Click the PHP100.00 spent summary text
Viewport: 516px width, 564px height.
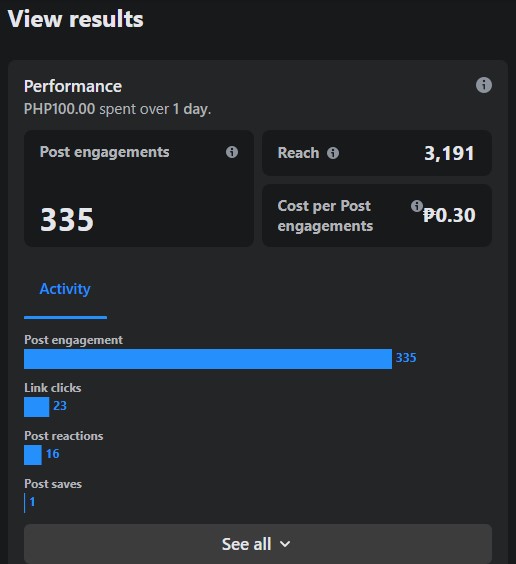coord(117,109)
